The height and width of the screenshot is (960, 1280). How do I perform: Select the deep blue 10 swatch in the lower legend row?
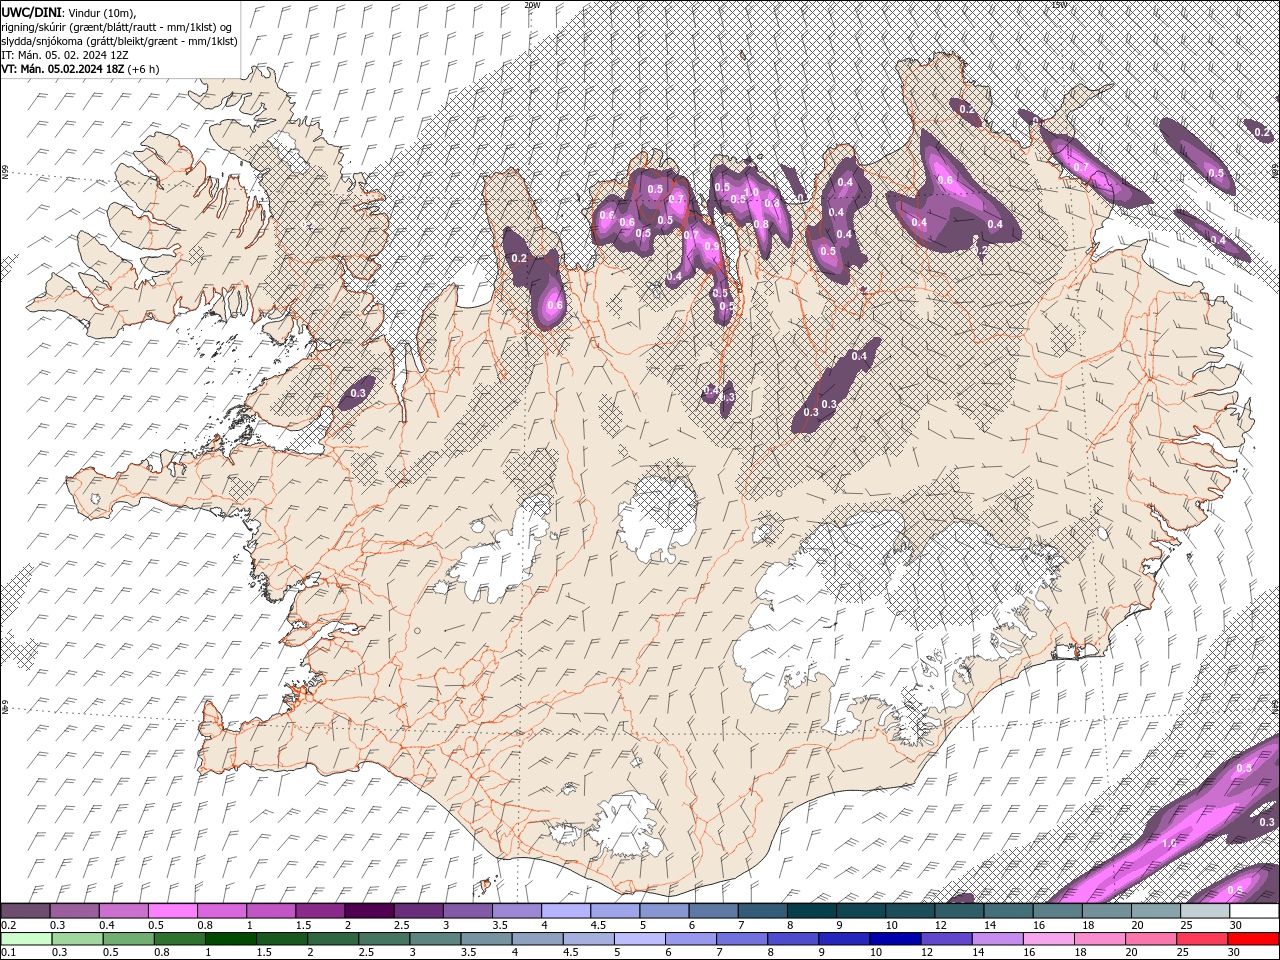click(894, 939)
